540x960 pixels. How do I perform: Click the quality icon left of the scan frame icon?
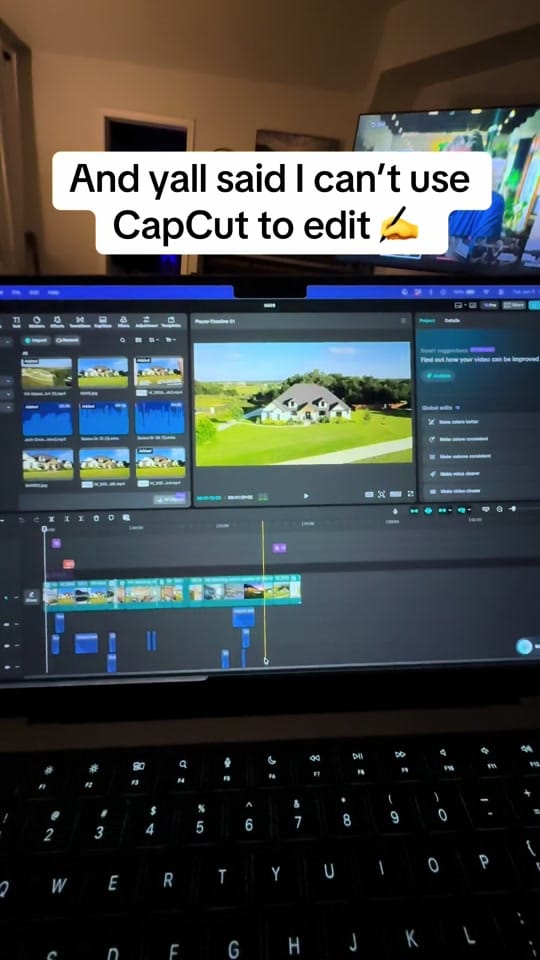click(369, 493)
